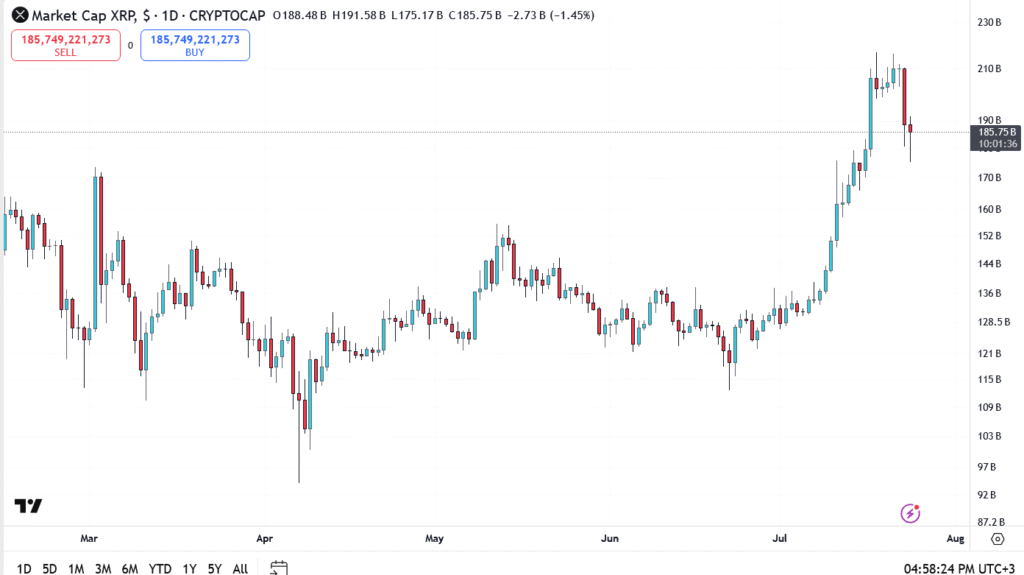Open the UTC+3 timezone menu
The width and height of the screenshot is (1024, 575).
996,568
